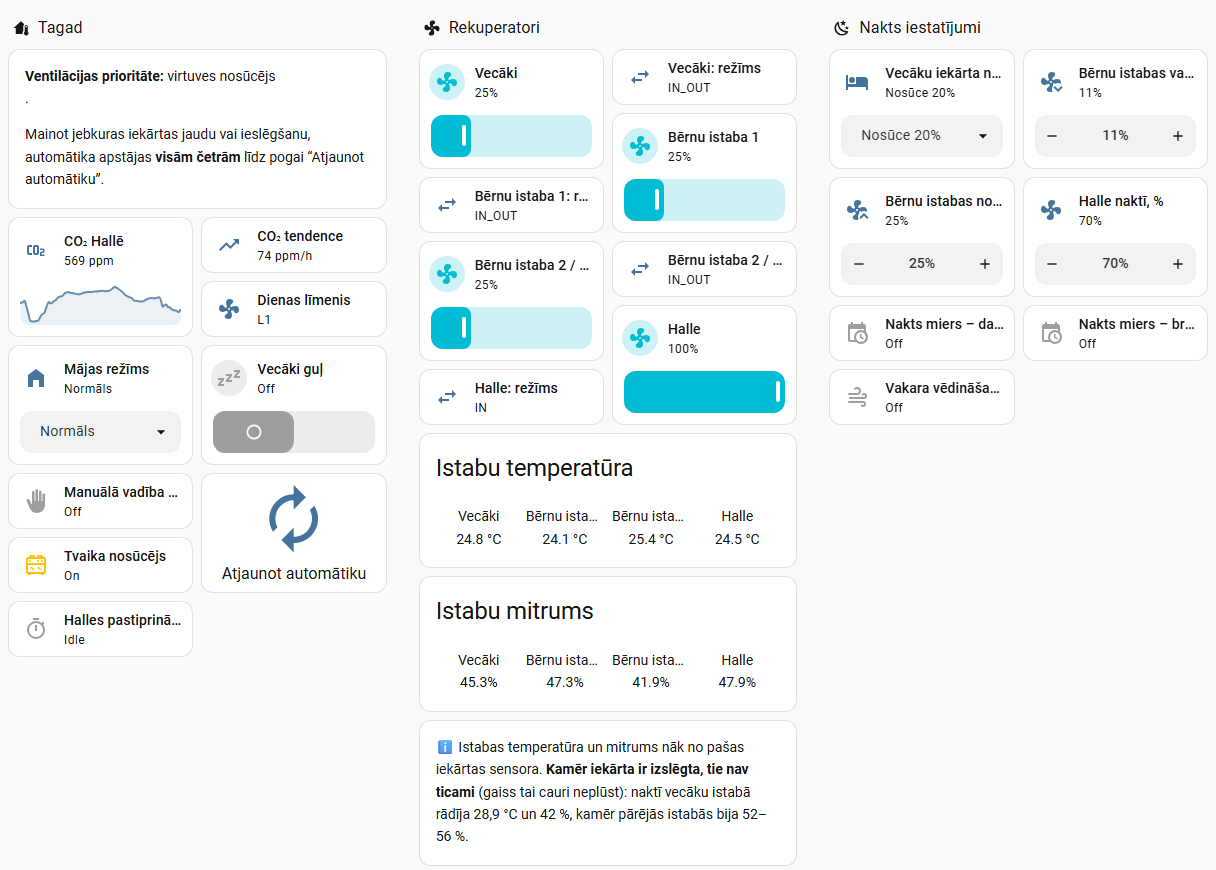The image size is (1216, 870).
Task: Click the Bērnu istaba 1 fan icon
Action: (640, 146)
